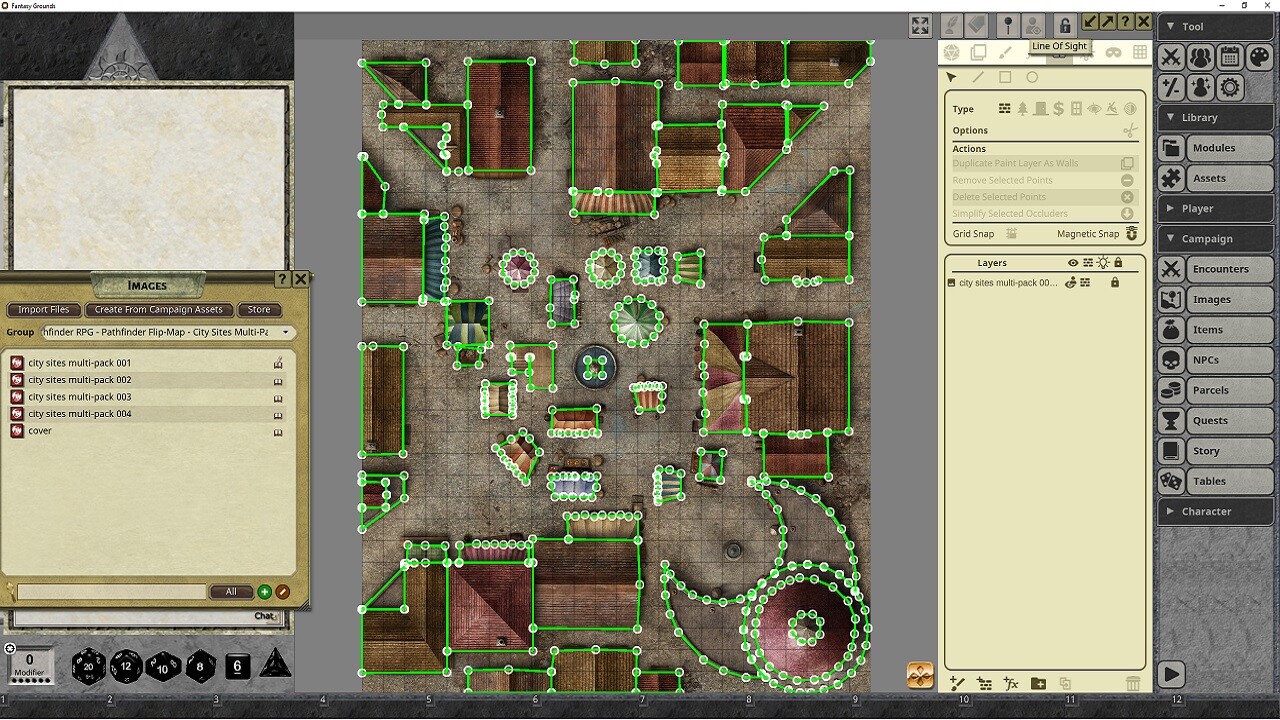This screenshot has height=720, width=1280.
Task: Create a new folder in the Layers panel
Action: tap(1038, 683)
